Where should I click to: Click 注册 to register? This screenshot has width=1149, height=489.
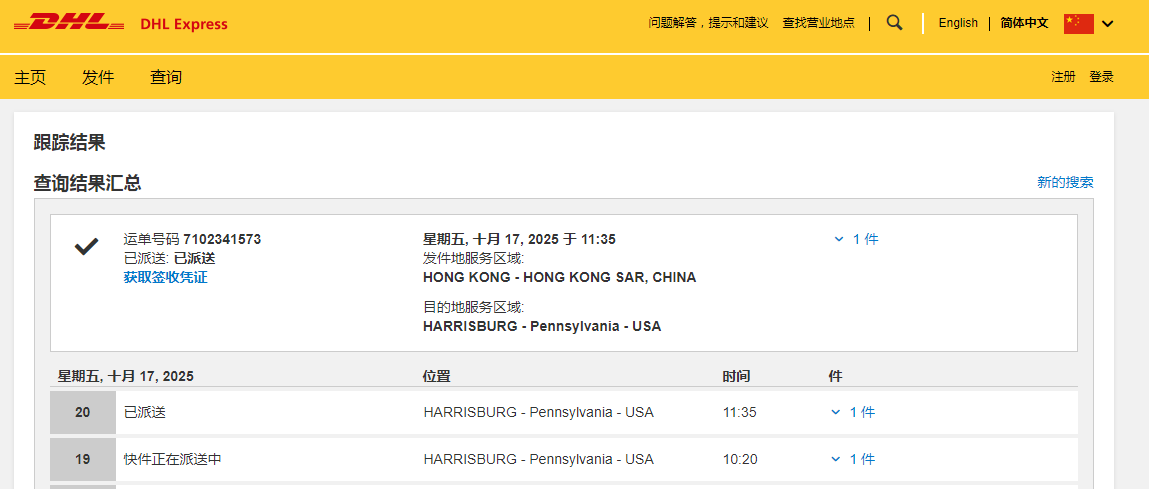click(1063, 77)
